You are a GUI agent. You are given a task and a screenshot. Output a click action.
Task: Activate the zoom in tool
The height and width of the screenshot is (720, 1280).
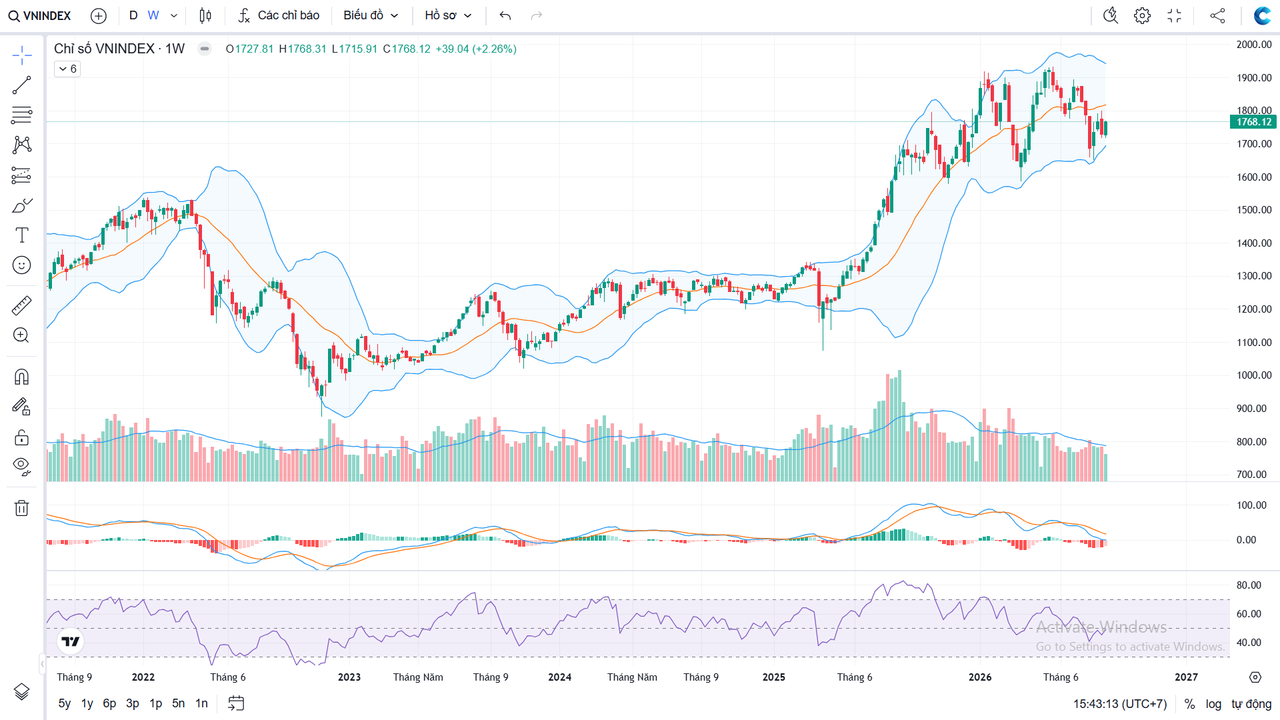tap(21, 335)
